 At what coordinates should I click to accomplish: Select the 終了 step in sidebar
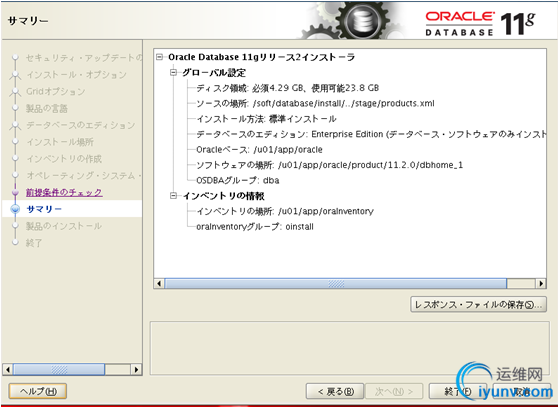tap(34, 243)
